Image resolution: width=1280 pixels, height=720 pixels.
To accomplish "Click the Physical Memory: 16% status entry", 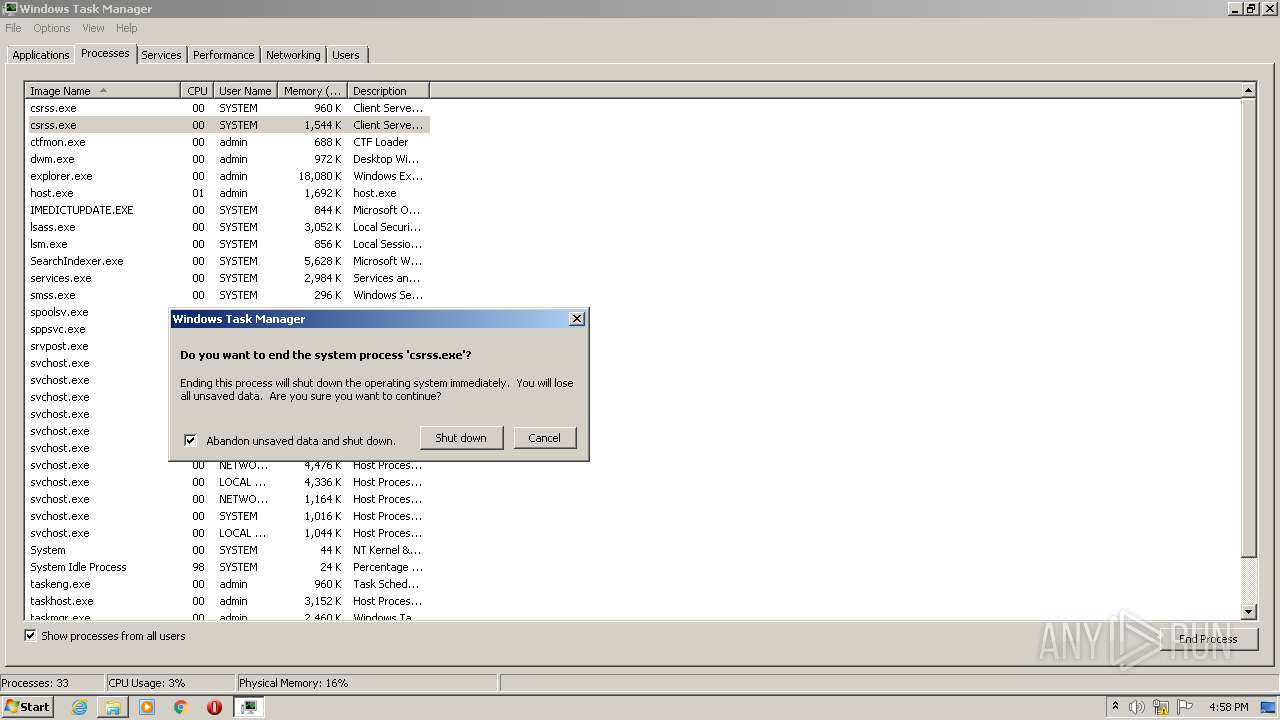I will coord(366,683).
